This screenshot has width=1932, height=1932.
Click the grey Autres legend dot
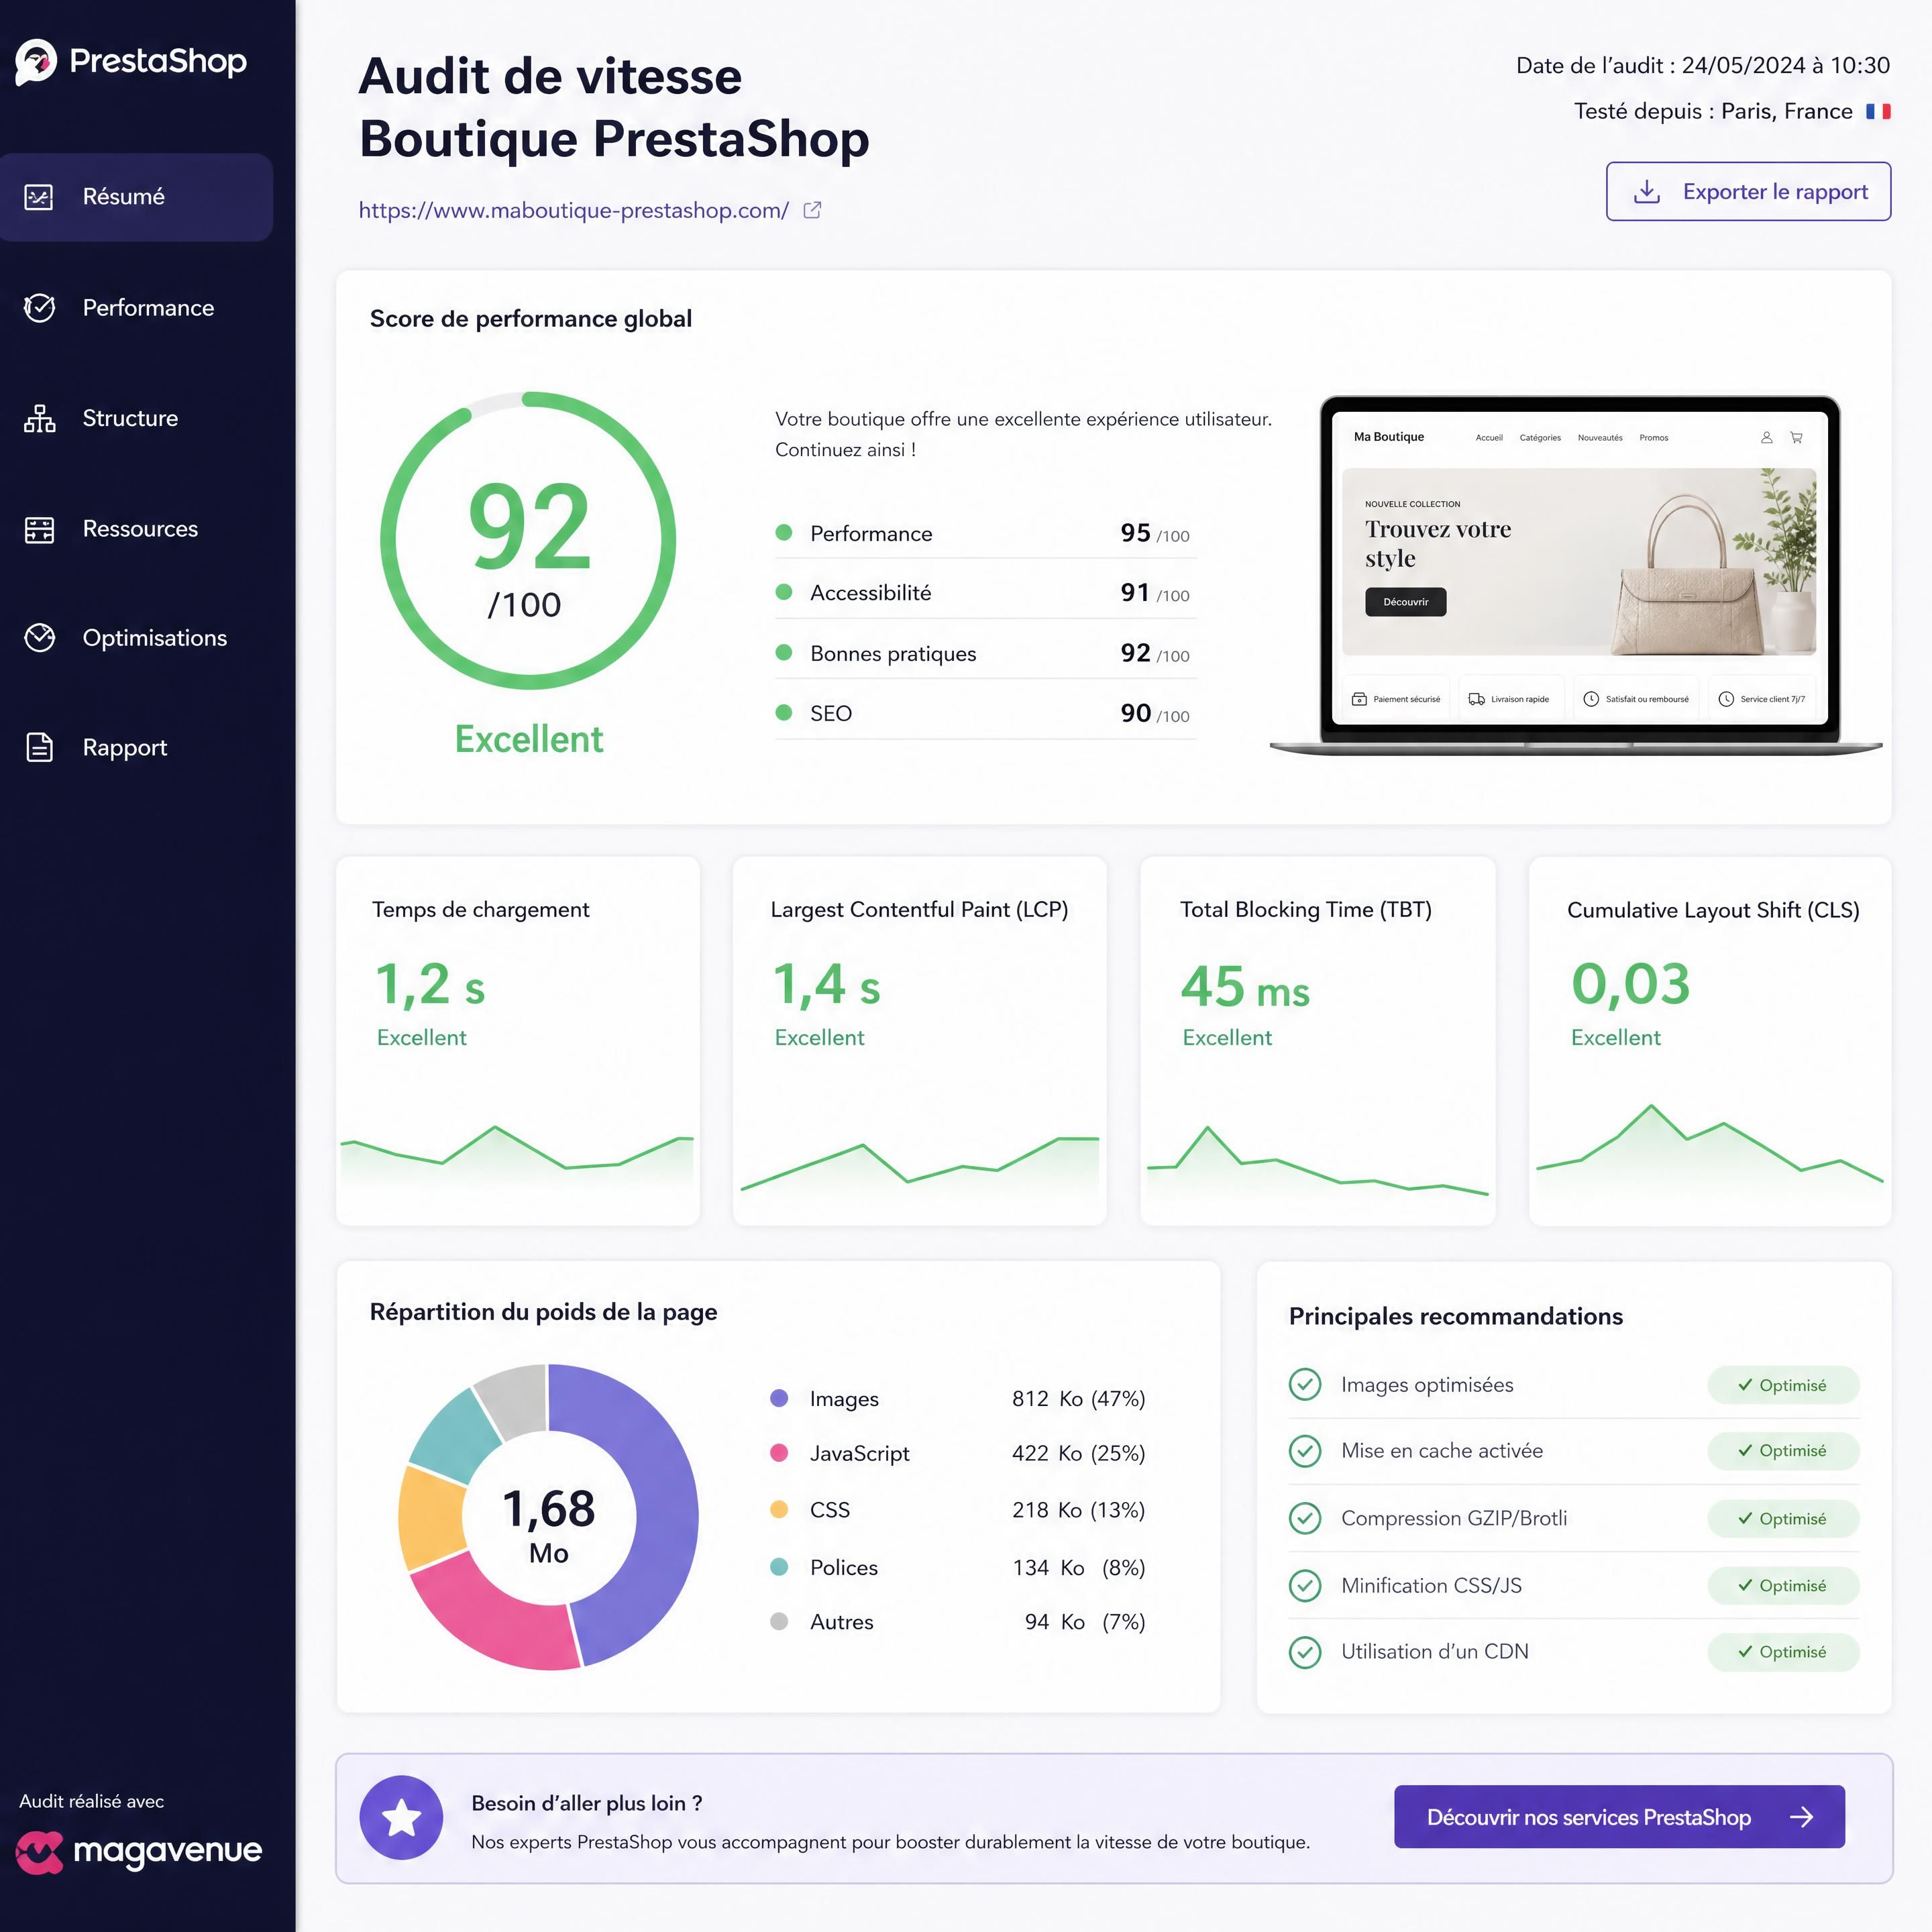779,1621
